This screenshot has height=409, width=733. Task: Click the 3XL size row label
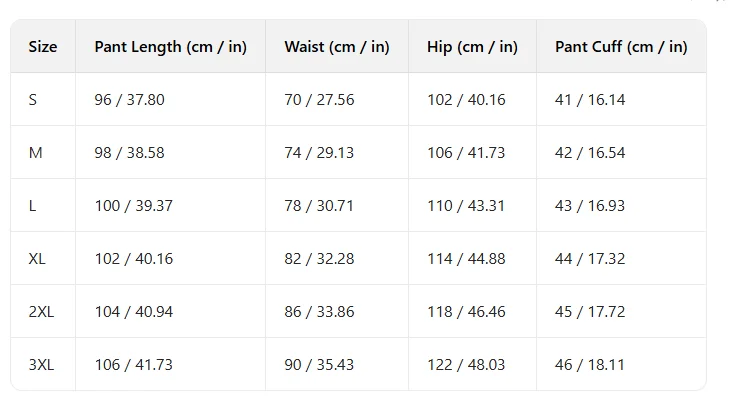[x=41, y=365]
